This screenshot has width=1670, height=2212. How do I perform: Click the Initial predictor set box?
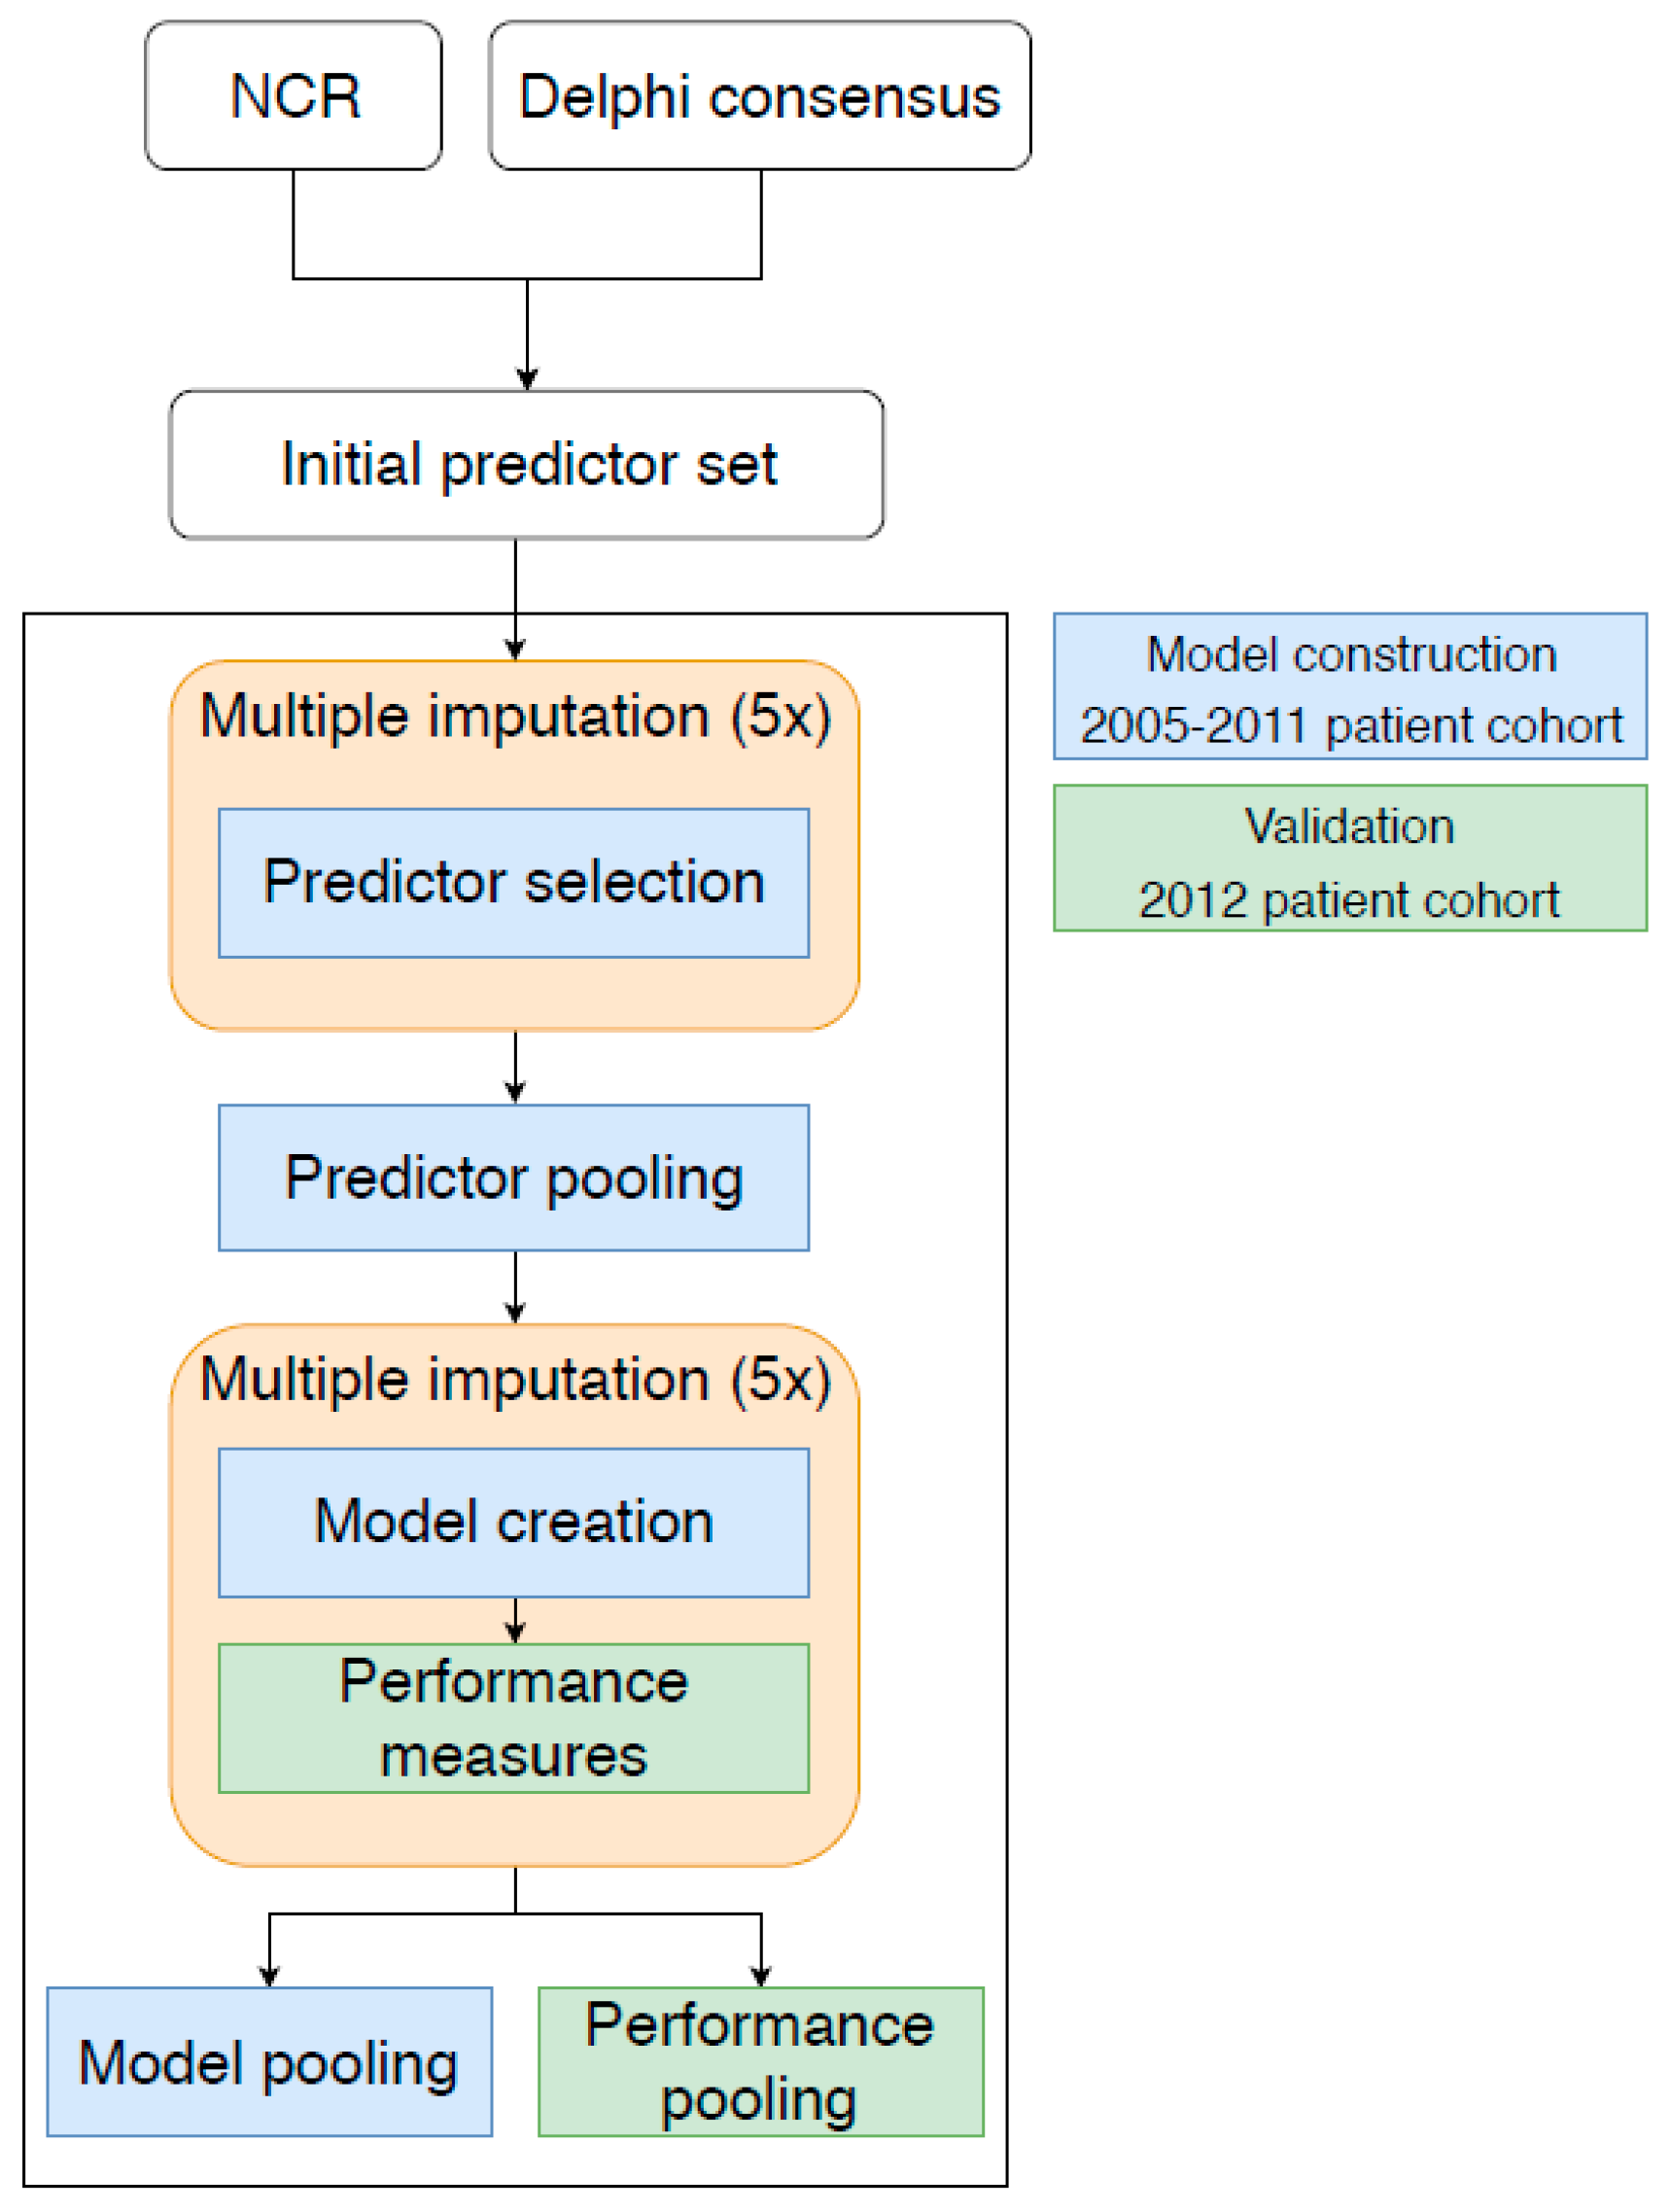point(527,465)
